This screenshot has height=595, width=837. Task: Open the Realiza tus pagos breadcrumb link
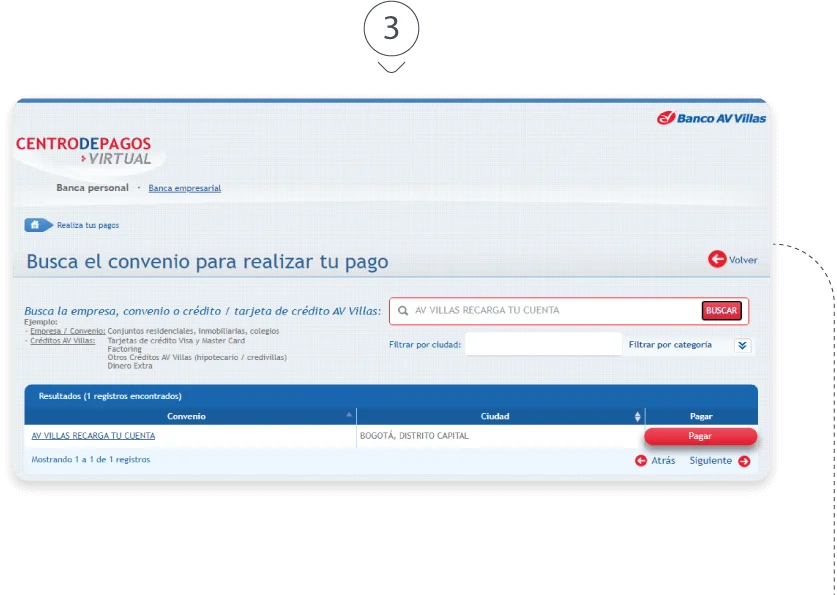click(x=88, y=225)
